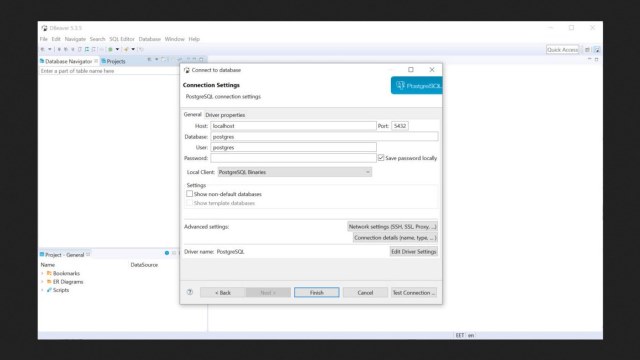Enable Show non-default databases checkbox
This screenshot has height=360, width=640.
point(189,193)
